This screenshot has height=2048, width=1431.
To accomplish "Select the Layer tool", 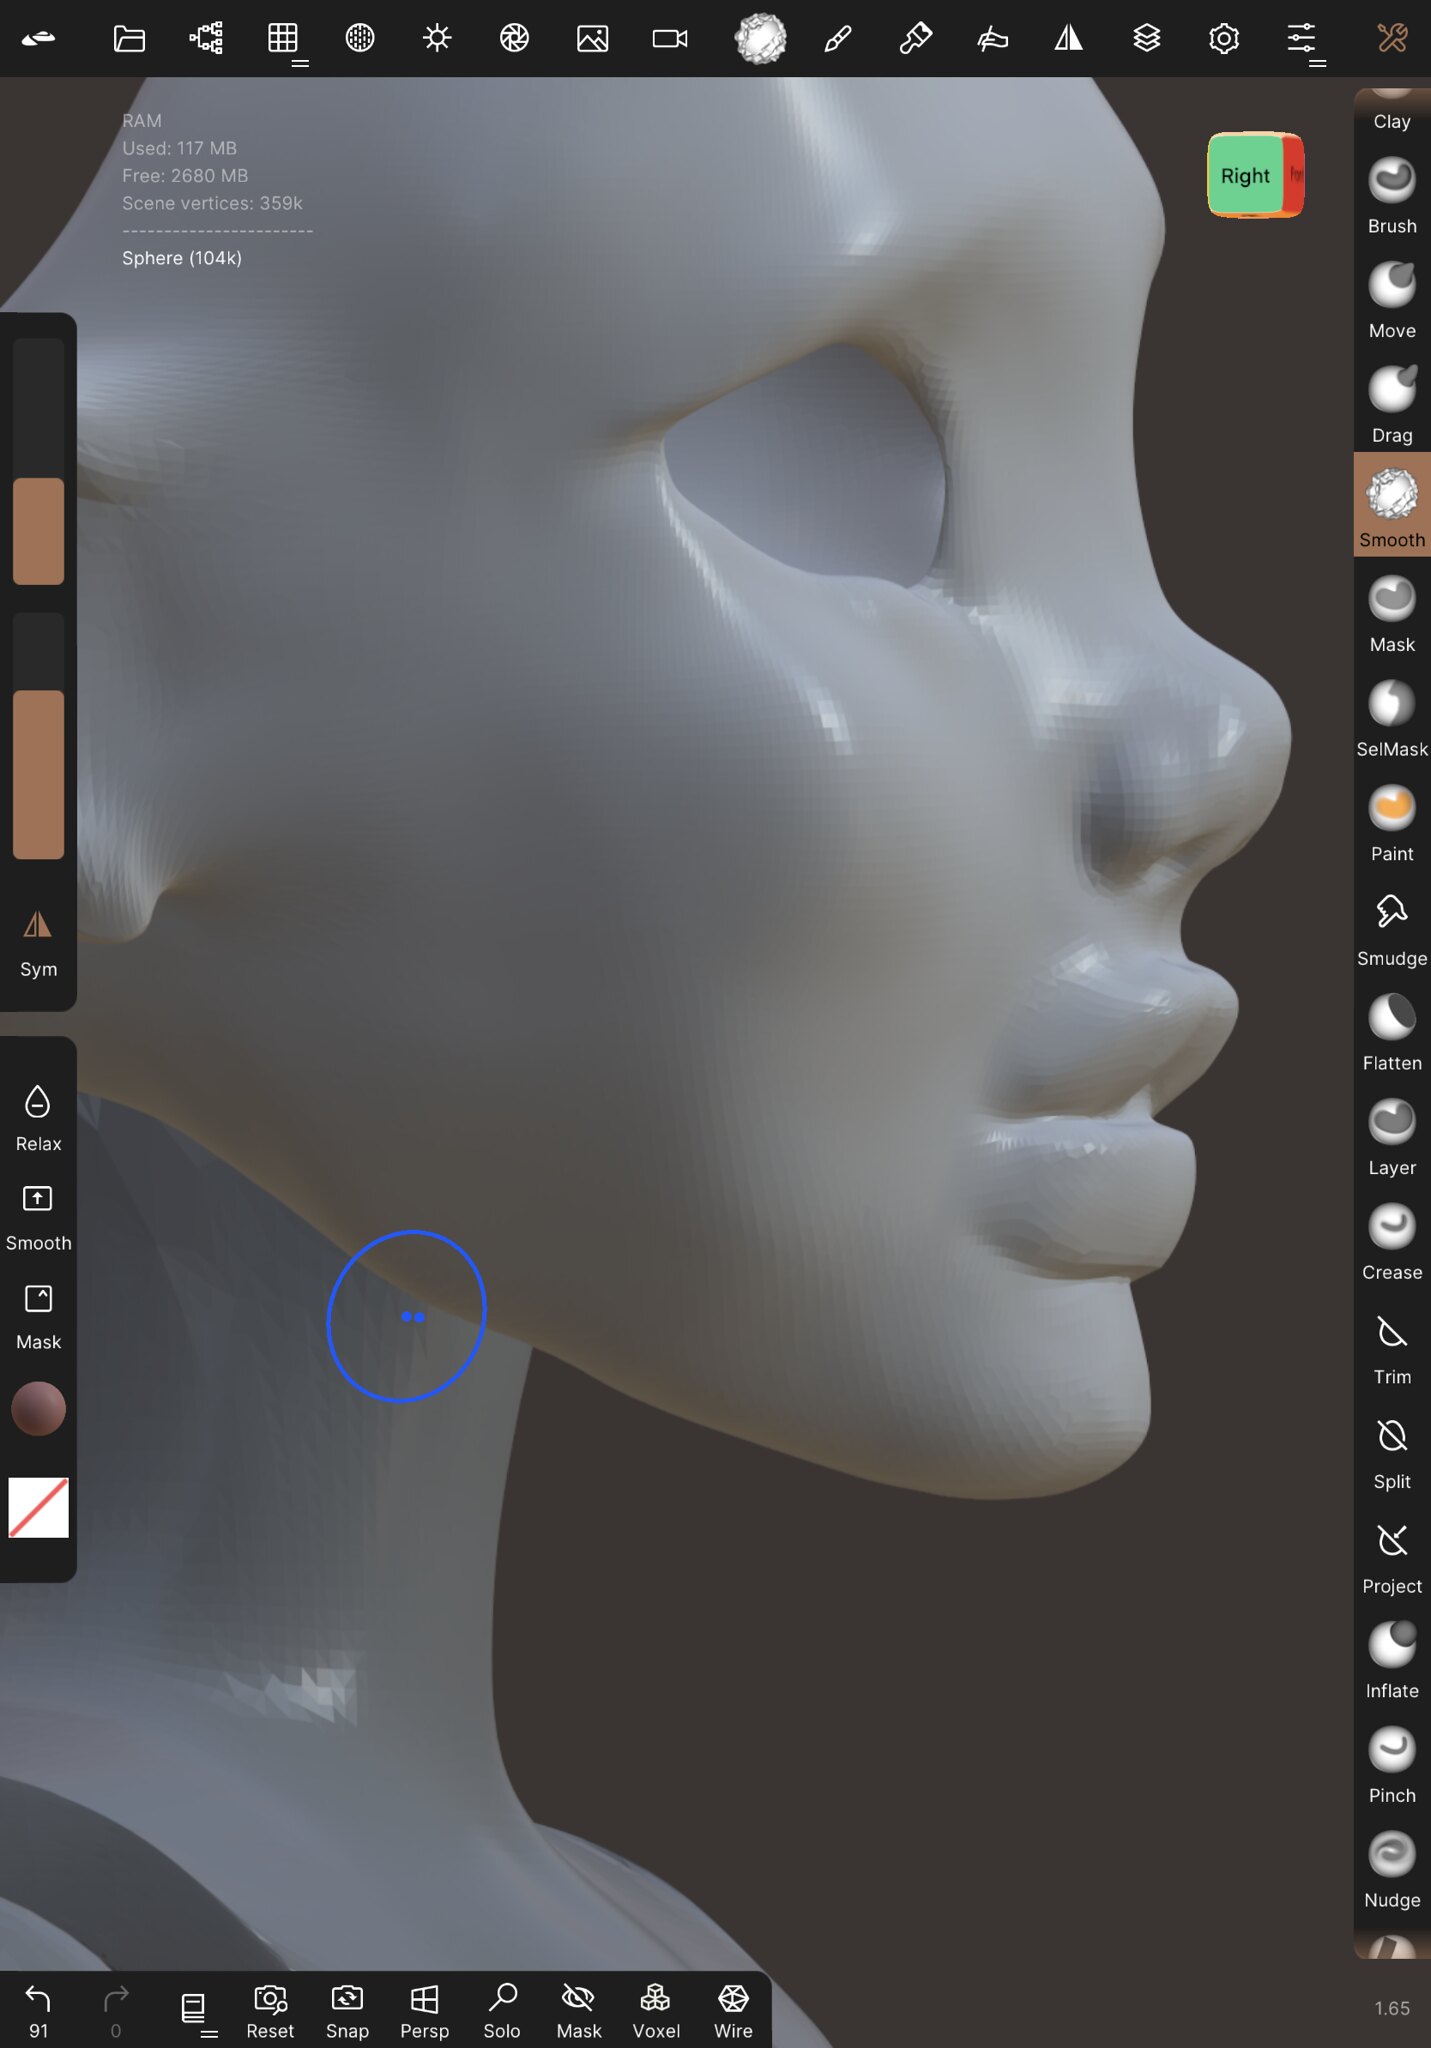I will [x=1392, y=1137].
